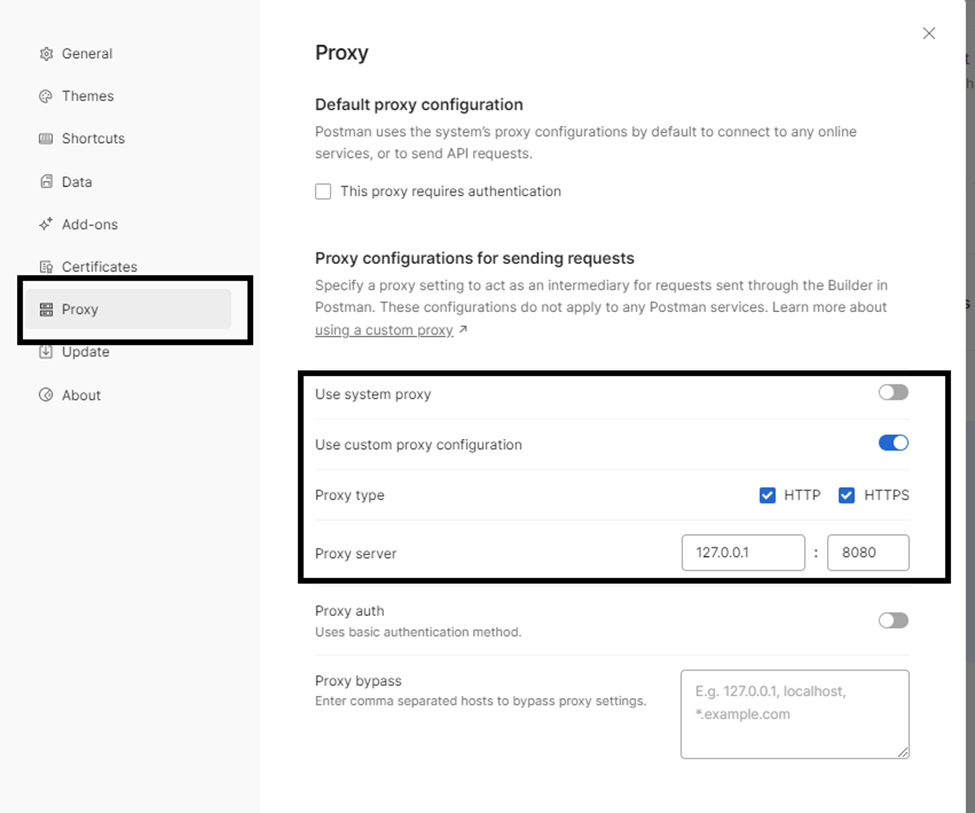This screenshot has height=813, width=975.
Task: Enable the Proxy auth toggle
Action: [893, 620]
